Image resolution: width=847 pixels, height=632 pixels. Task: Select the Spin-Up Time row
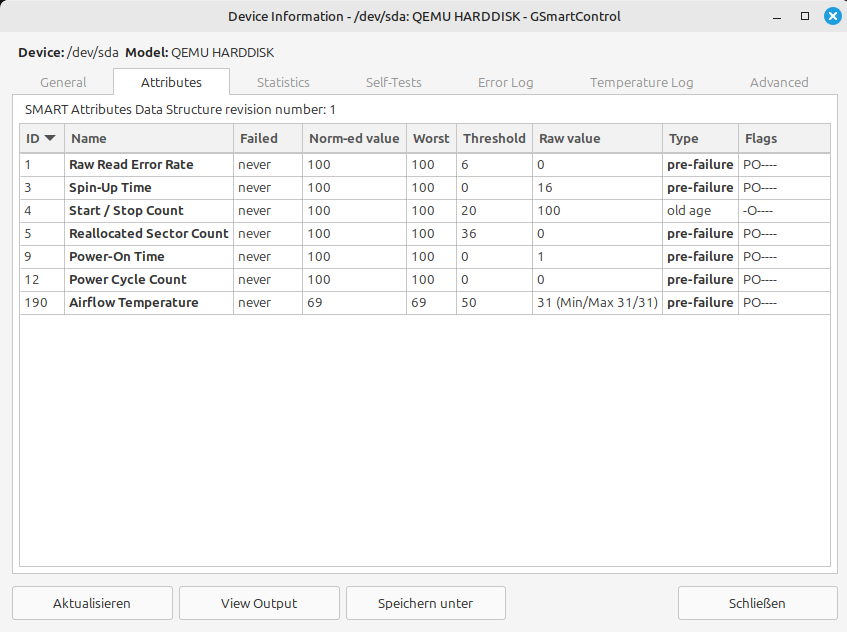[425, 188]
